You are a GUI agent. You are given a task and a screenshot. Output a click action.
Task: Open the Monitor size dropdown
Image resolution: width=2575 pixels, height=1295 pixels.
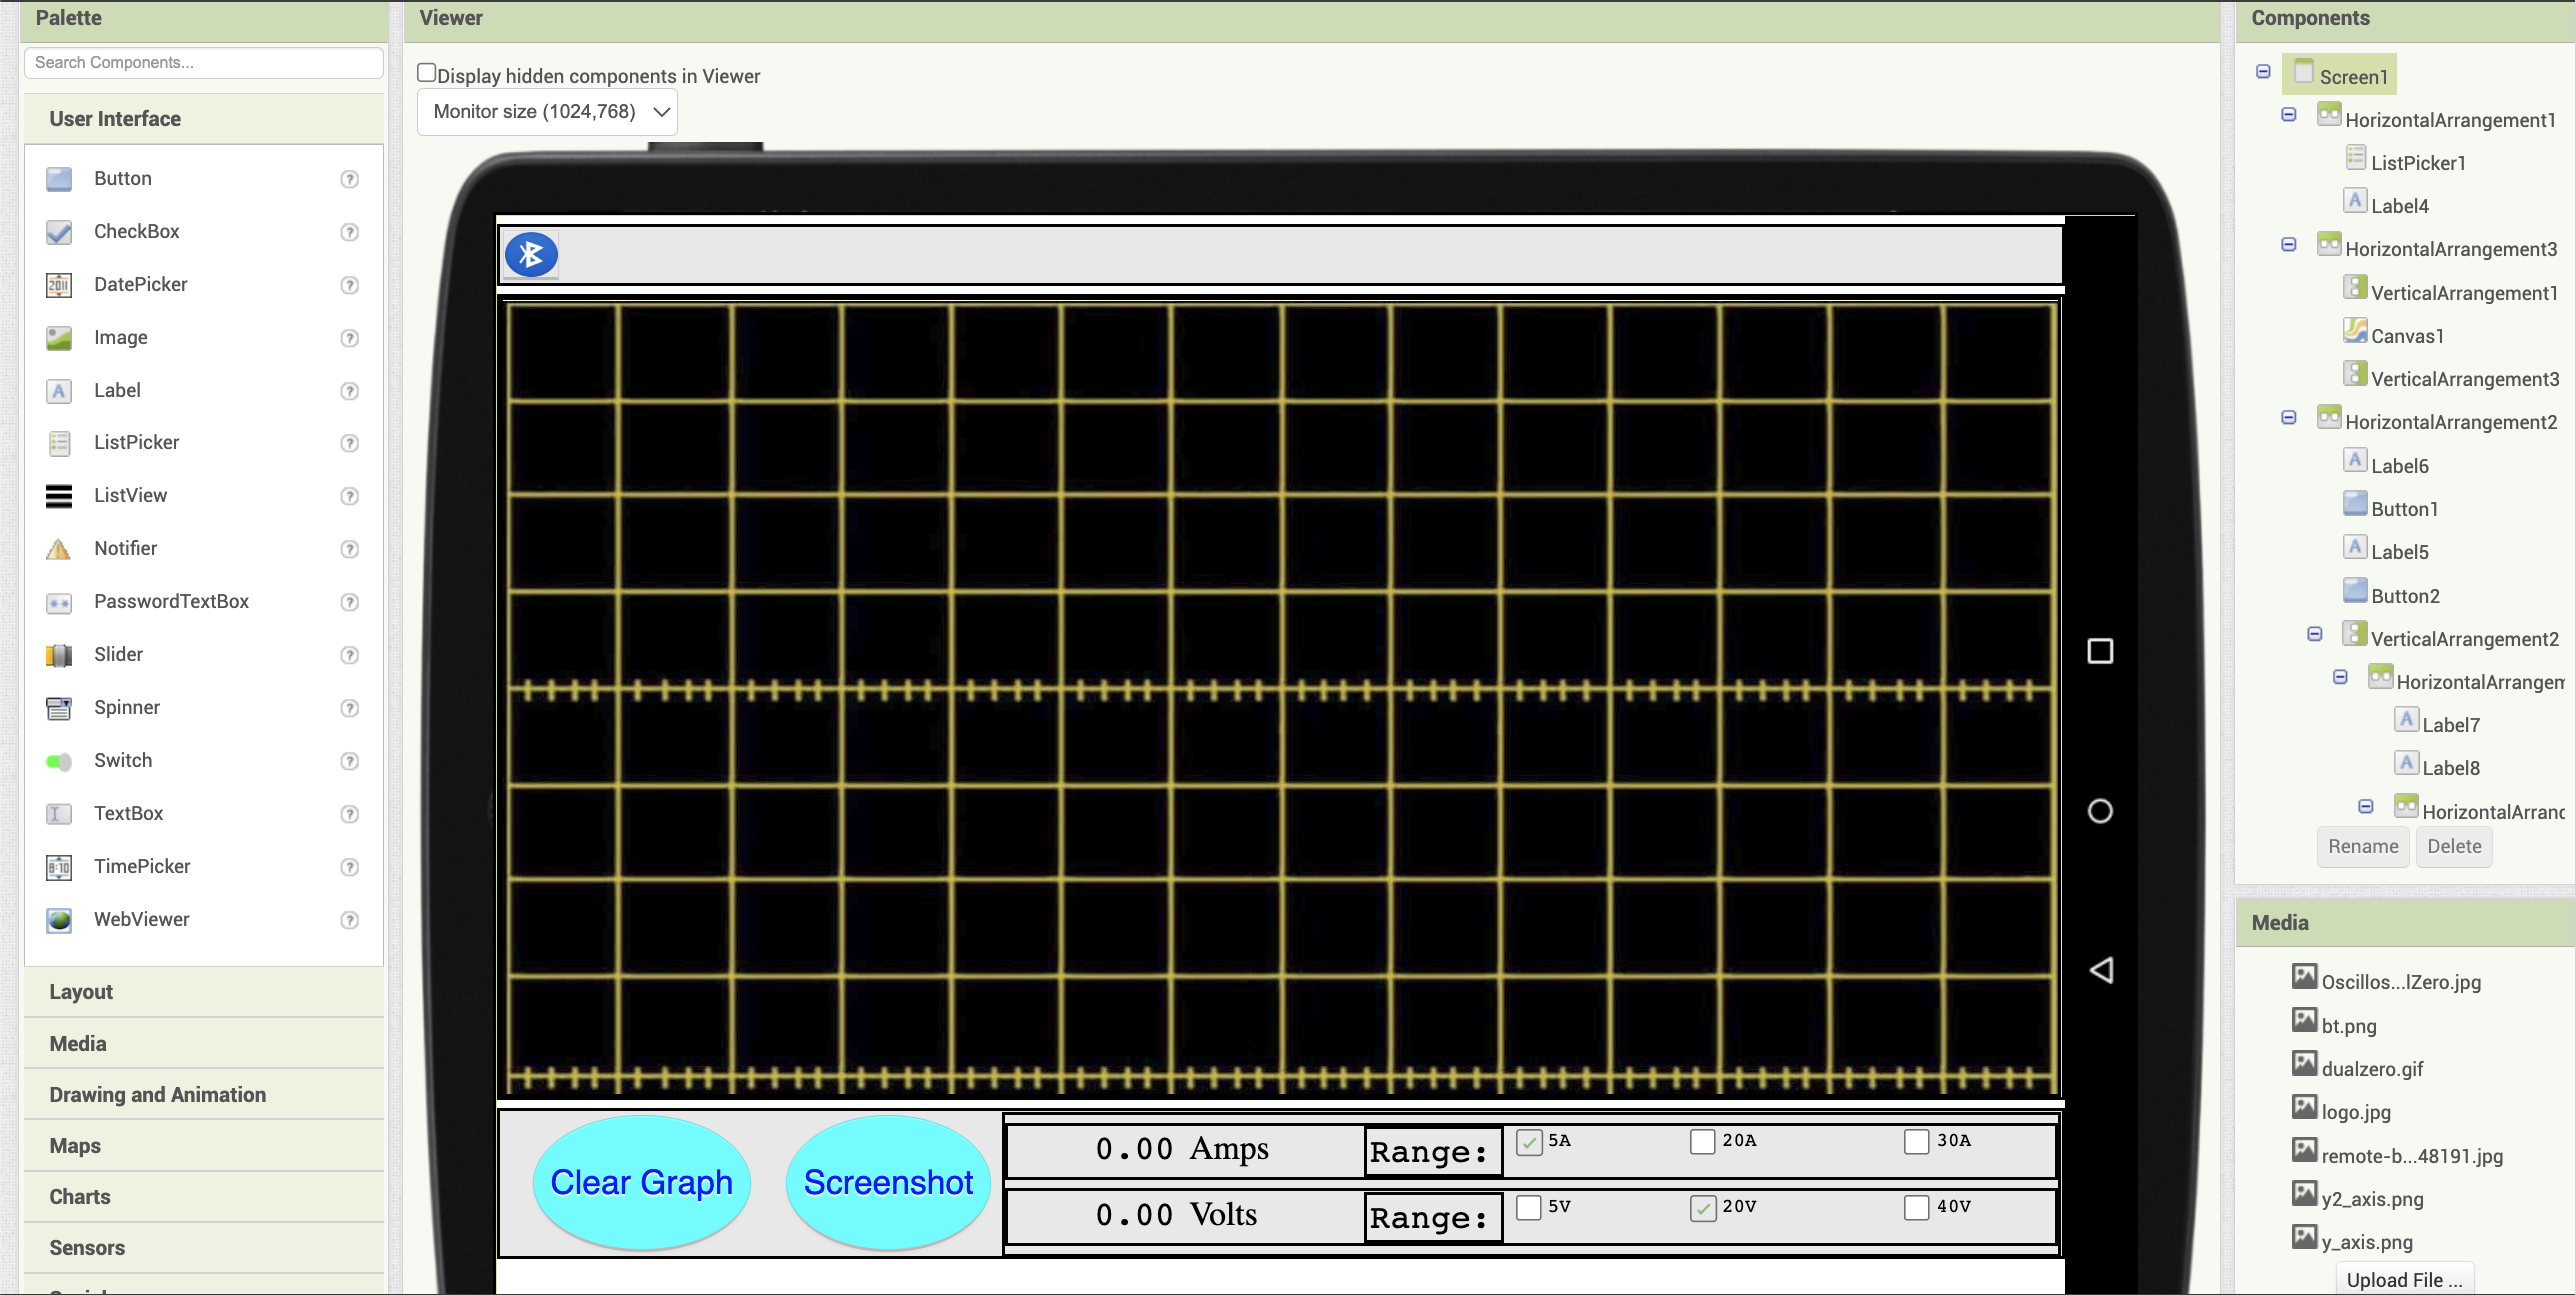click(x=546, y=111)
